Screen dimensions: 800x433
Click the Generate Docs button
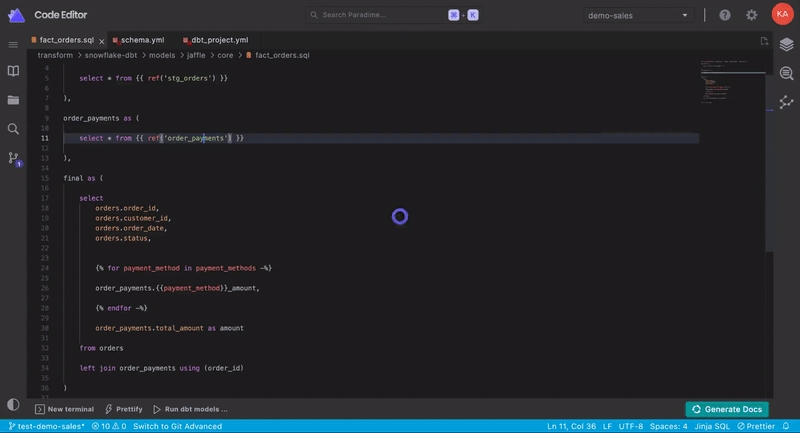727,409
